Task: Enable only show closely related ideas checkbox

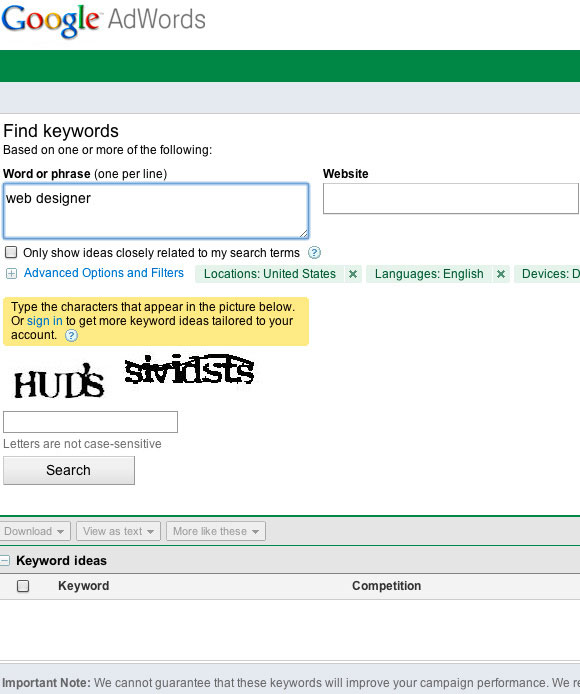Action: coord(11,252)
